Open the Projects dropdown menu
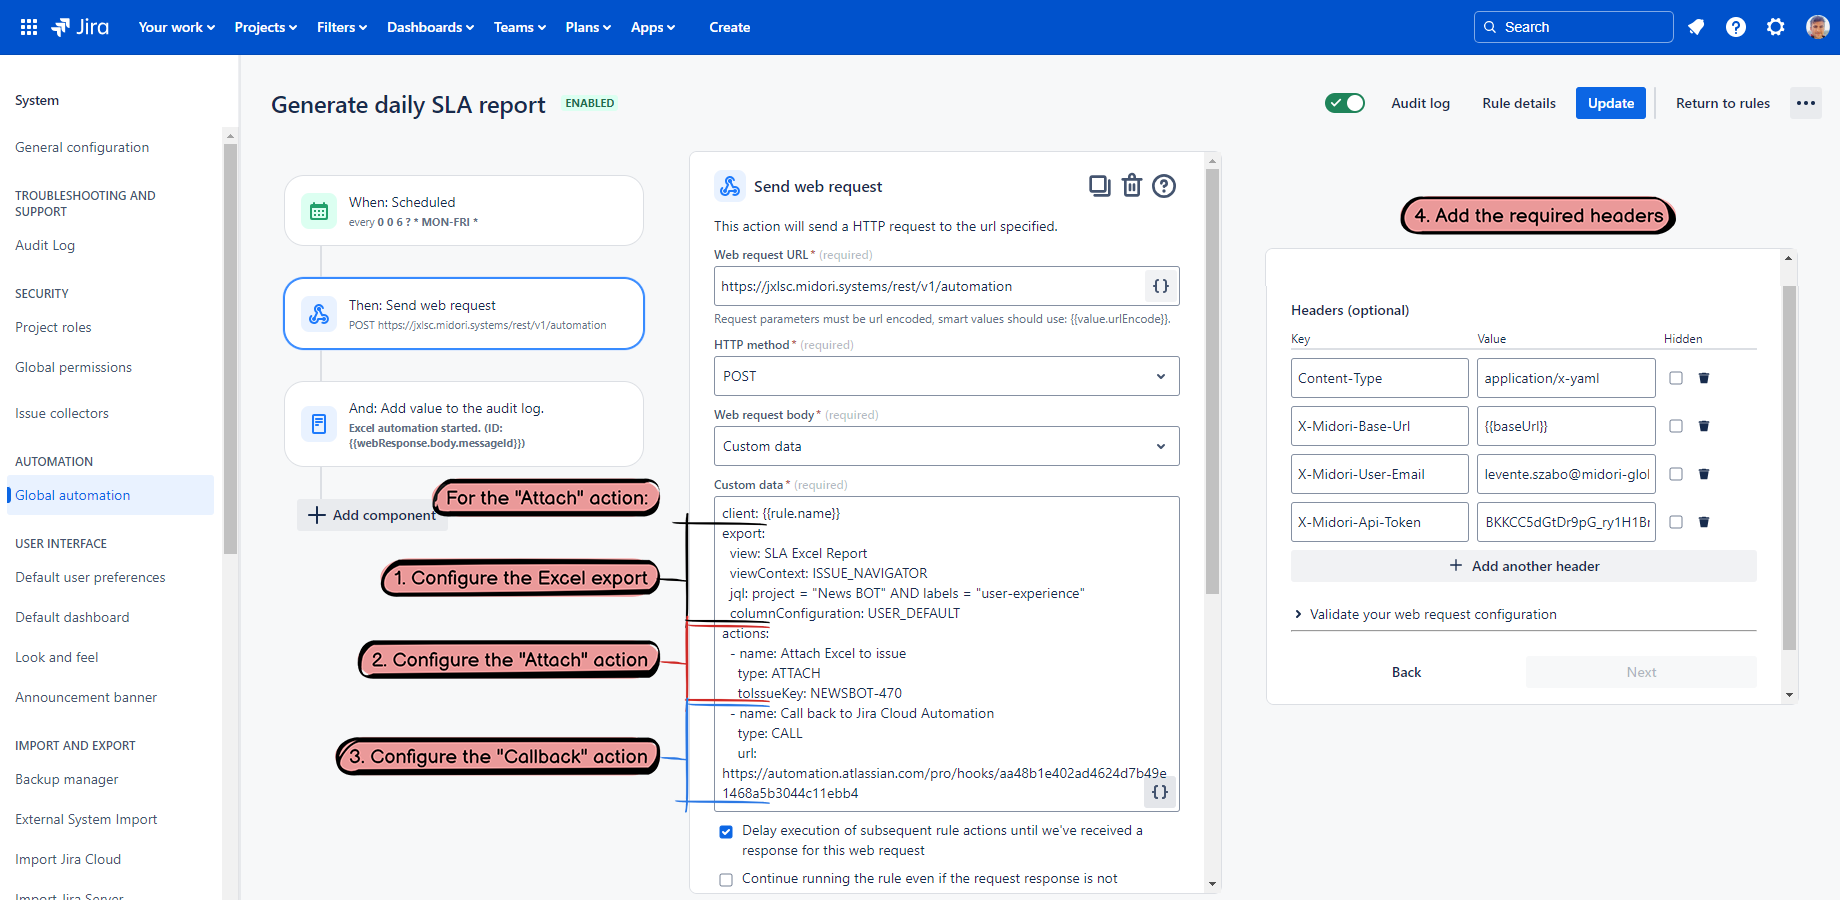 [266, 27]
